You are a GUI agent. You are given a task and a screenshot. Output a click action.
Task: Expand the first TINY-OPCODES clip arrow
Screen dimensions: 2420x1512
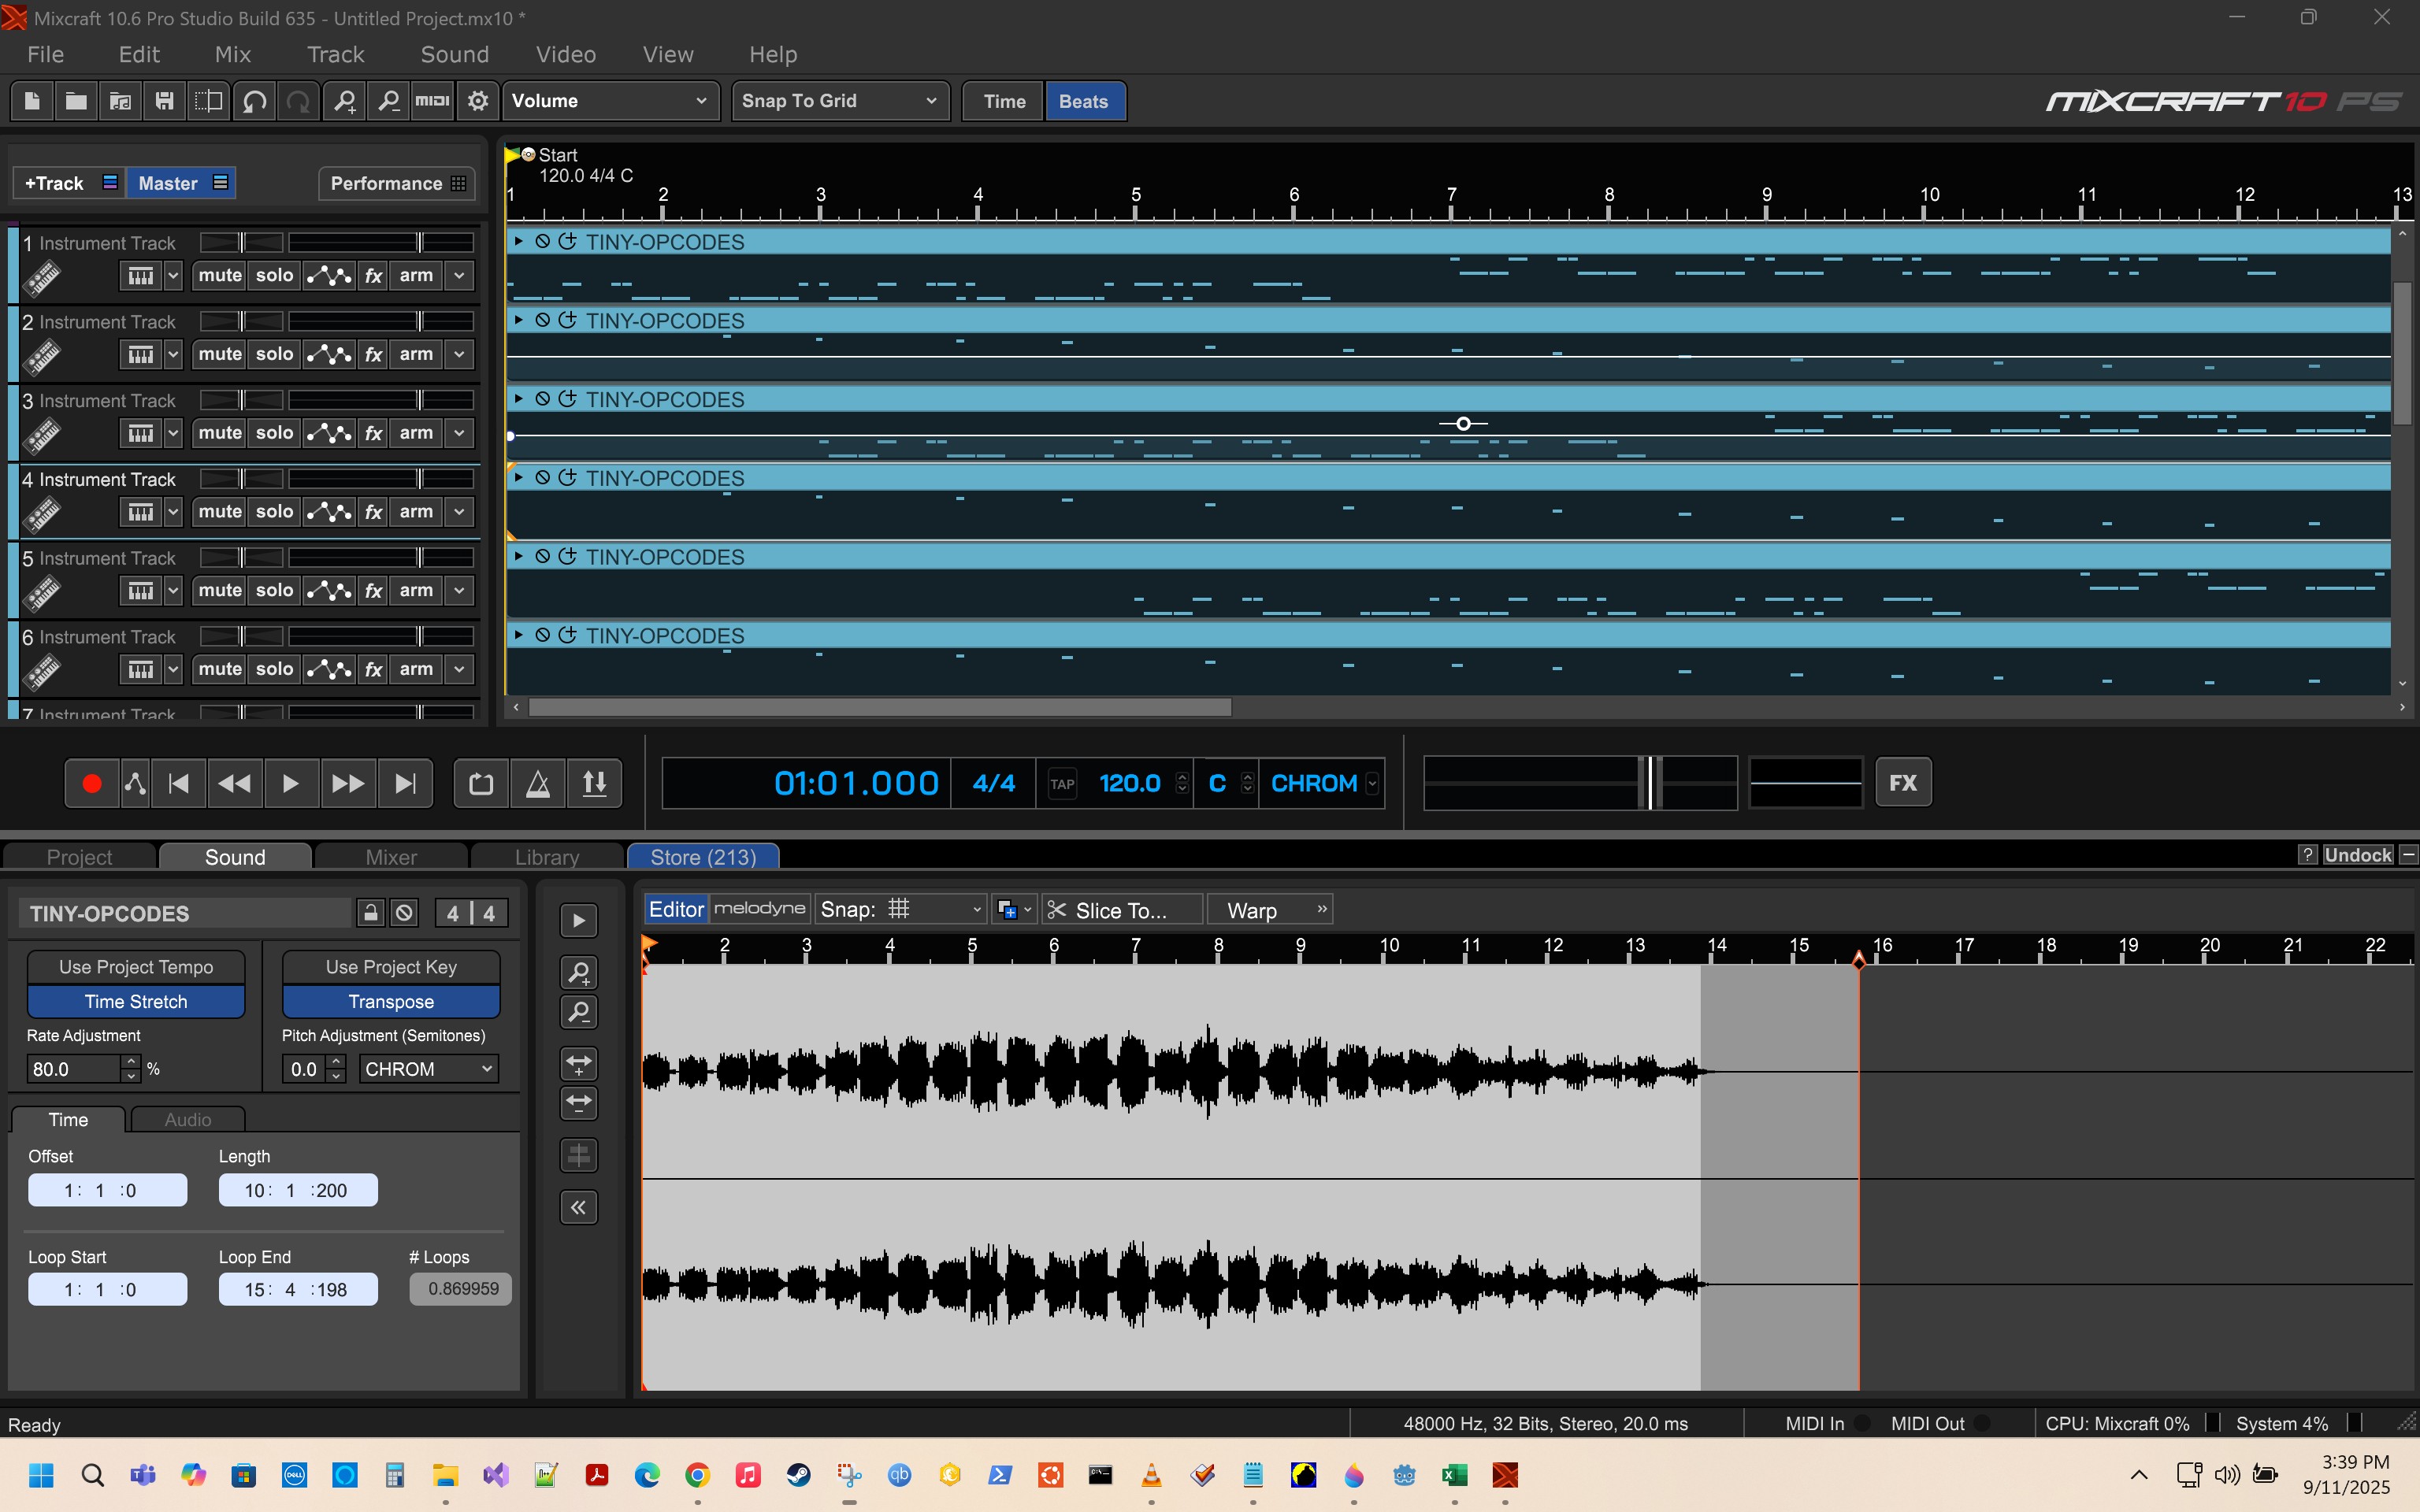point(518,241)
